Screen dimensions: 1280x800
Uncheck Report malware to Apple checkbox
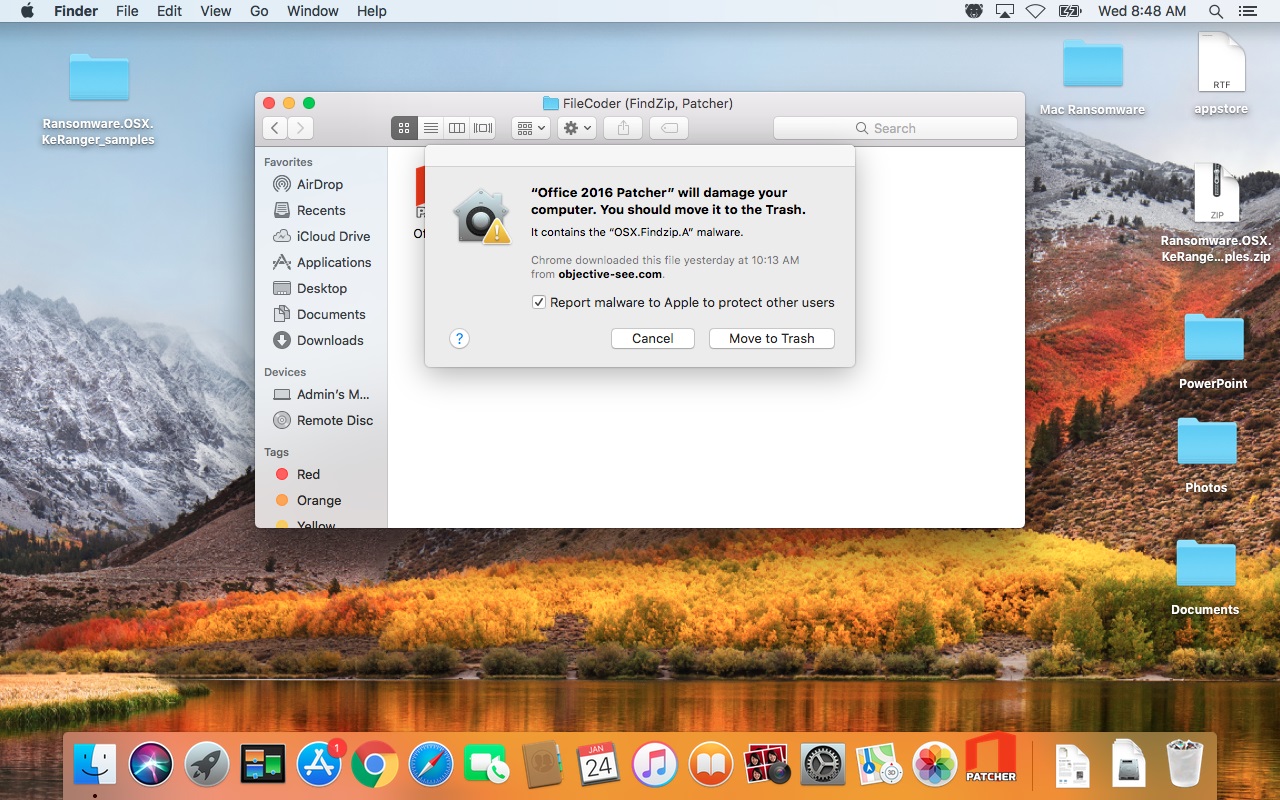tap(539, 302)
